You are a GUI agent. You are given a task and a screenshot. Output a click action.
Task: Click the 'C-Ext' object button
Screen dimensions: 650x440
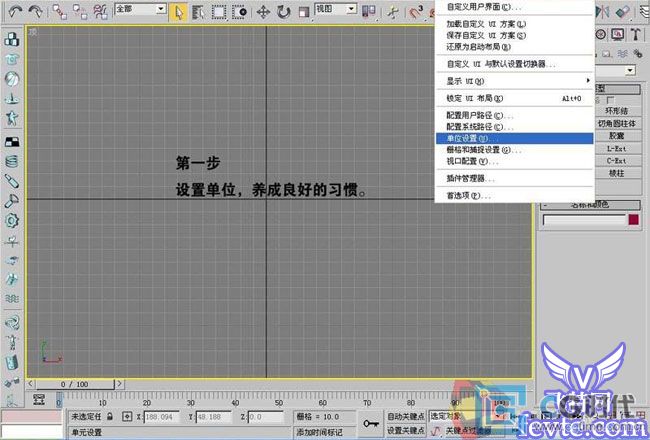pyautogui.click(x=616, y=160)
